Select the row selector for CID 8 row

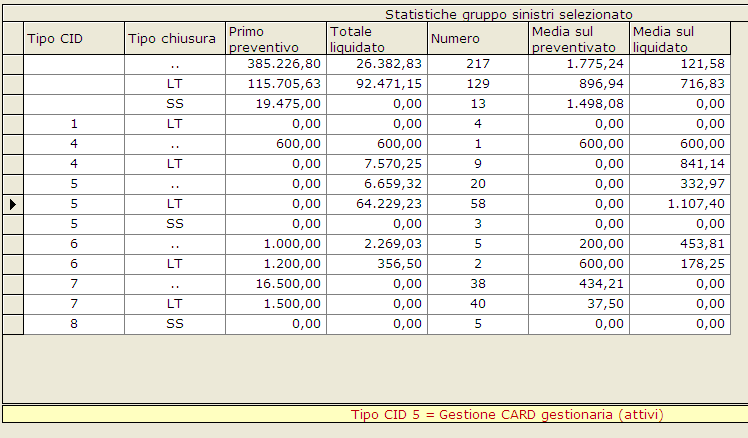click(x=13, y=324)
